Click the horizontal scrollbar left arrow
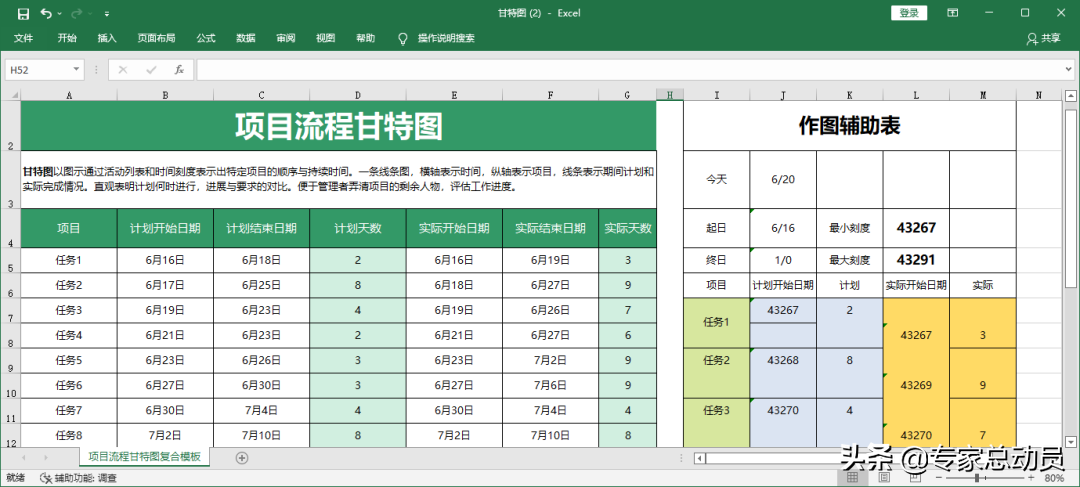The height and width of the screenshot is (487, 1080). pyautogui.click(x=699, y=458)
